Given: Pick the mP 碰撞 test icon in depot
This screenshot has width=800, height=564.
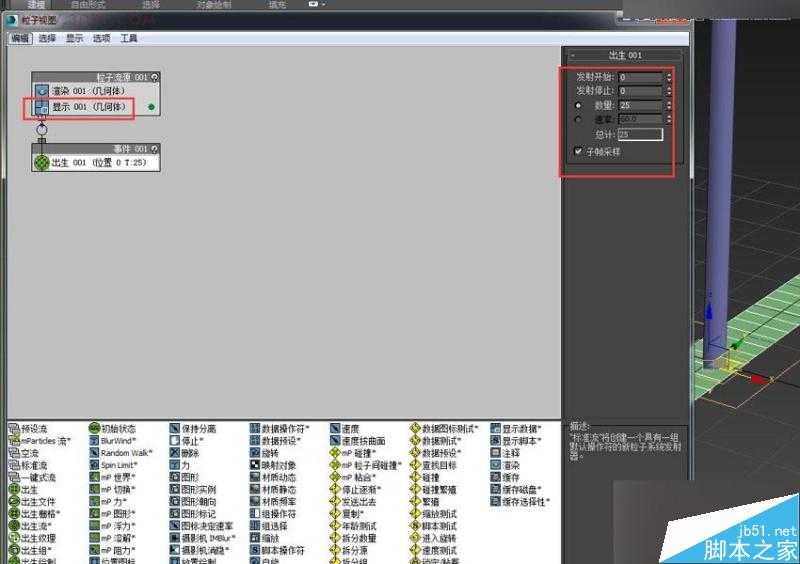Looking at the screenshot, I should (x=335, y=453).
